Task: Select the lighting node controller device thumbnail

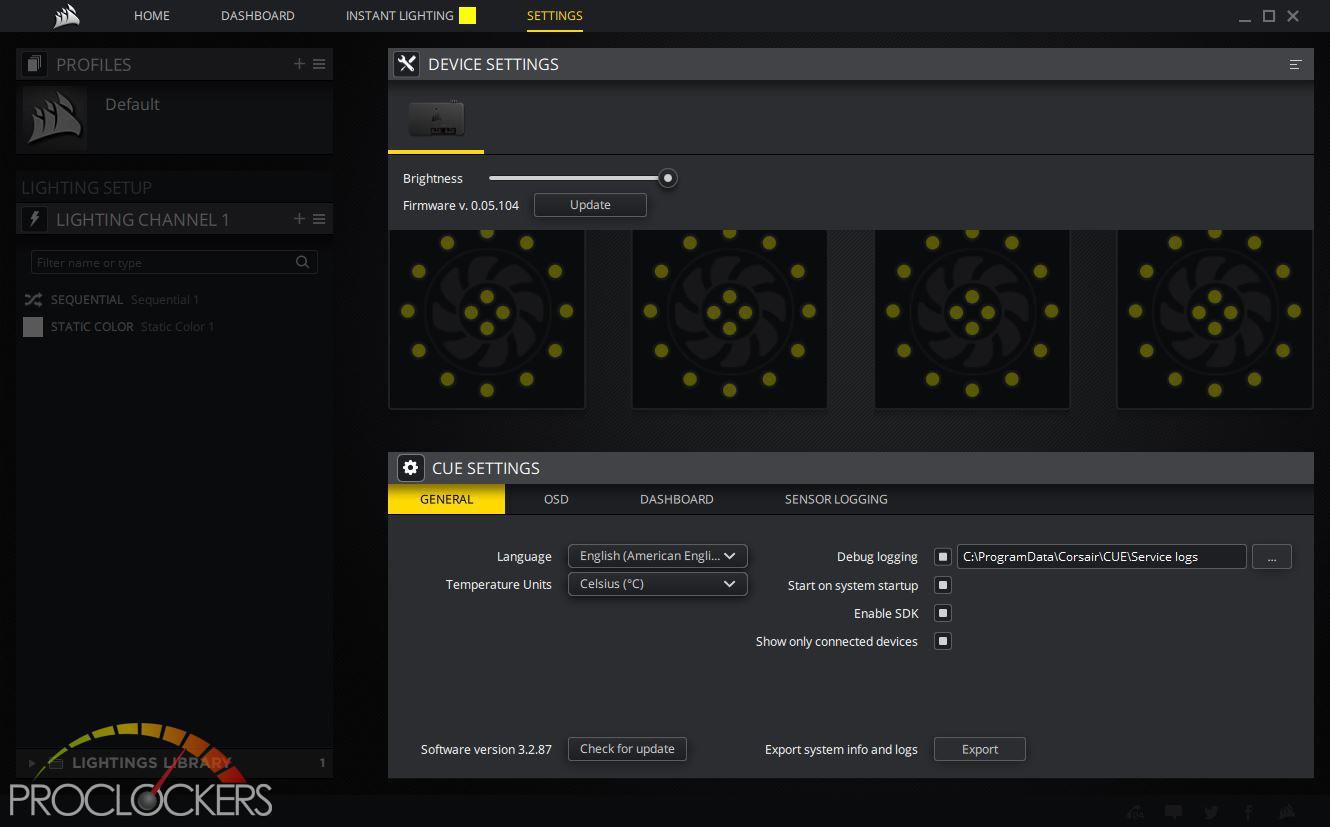Action: tap(436, 119)
